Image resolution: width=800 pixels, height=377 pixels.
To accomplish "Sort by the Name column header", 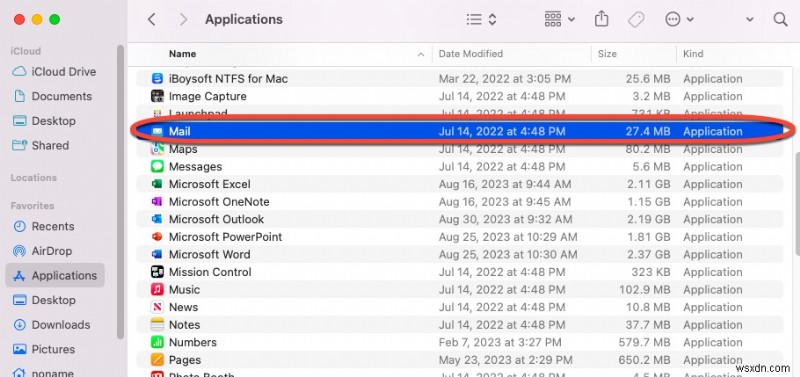I will click(182, 54).
